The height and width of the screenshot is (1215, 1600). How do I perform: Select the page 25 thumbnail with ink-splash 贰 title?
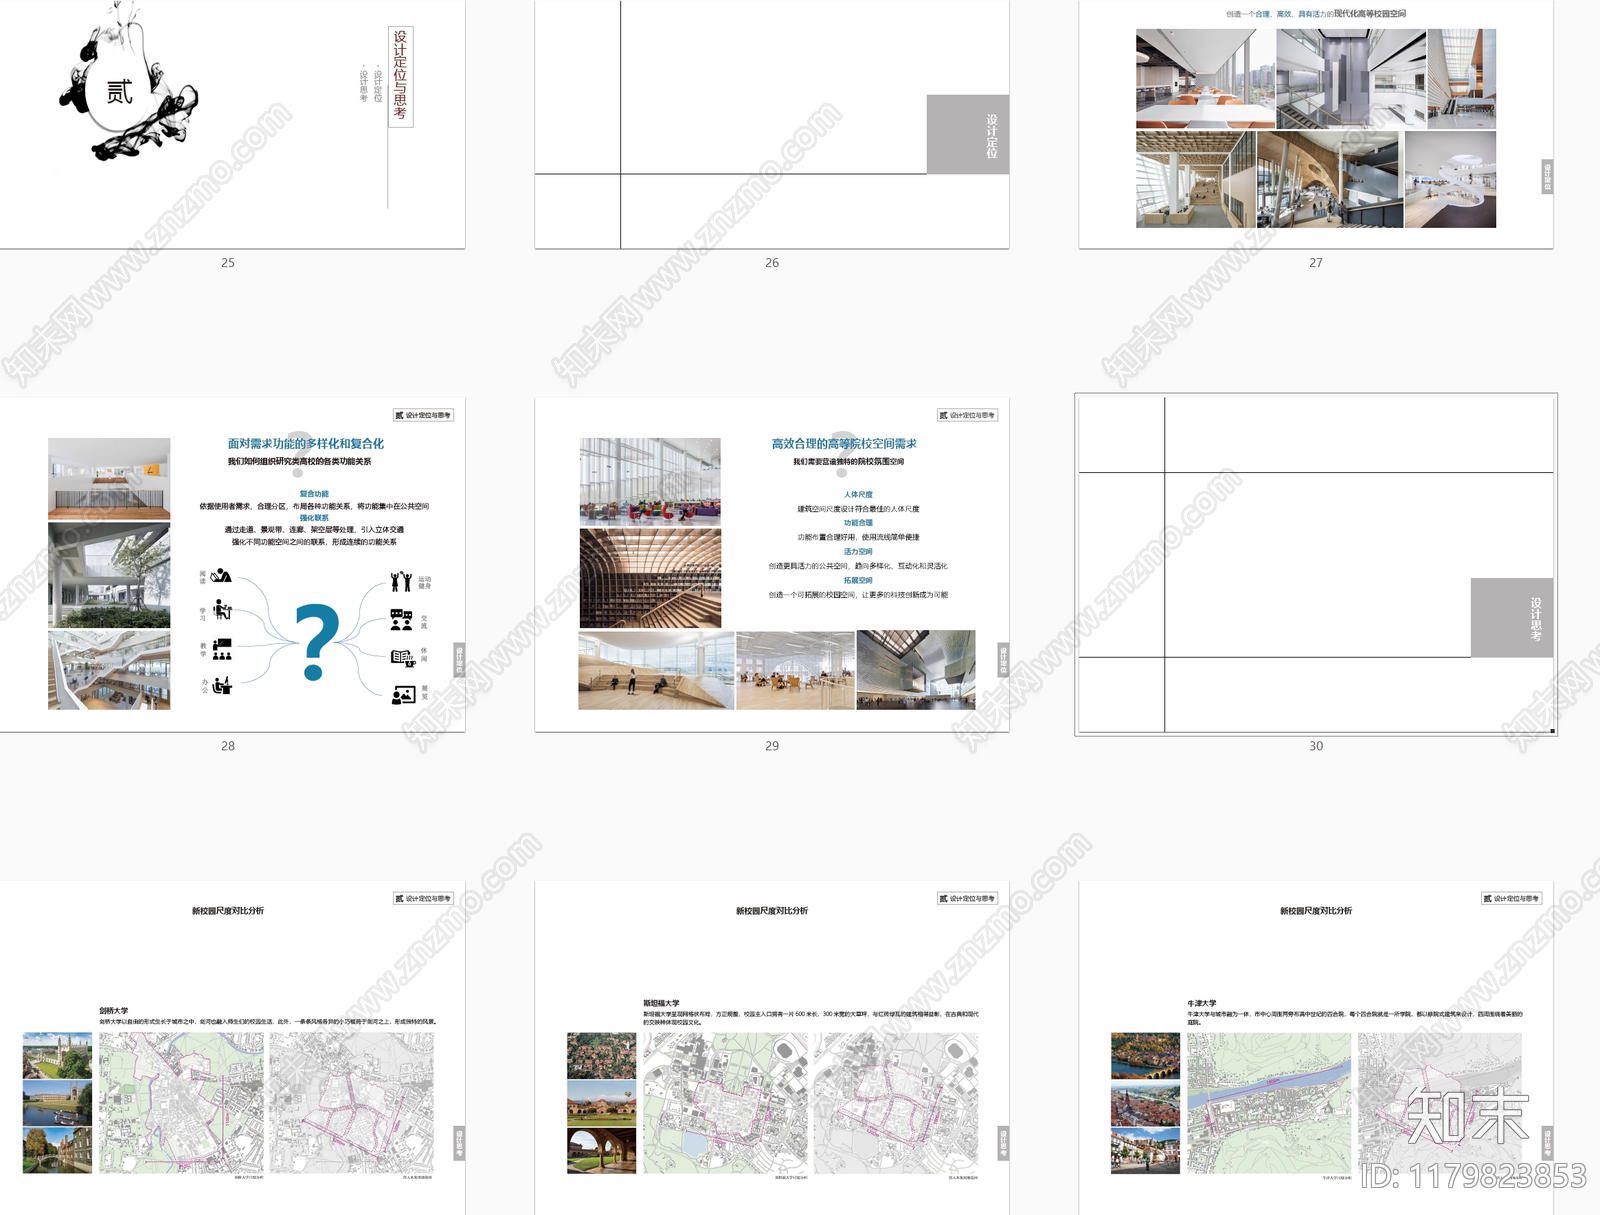point(232,124)
